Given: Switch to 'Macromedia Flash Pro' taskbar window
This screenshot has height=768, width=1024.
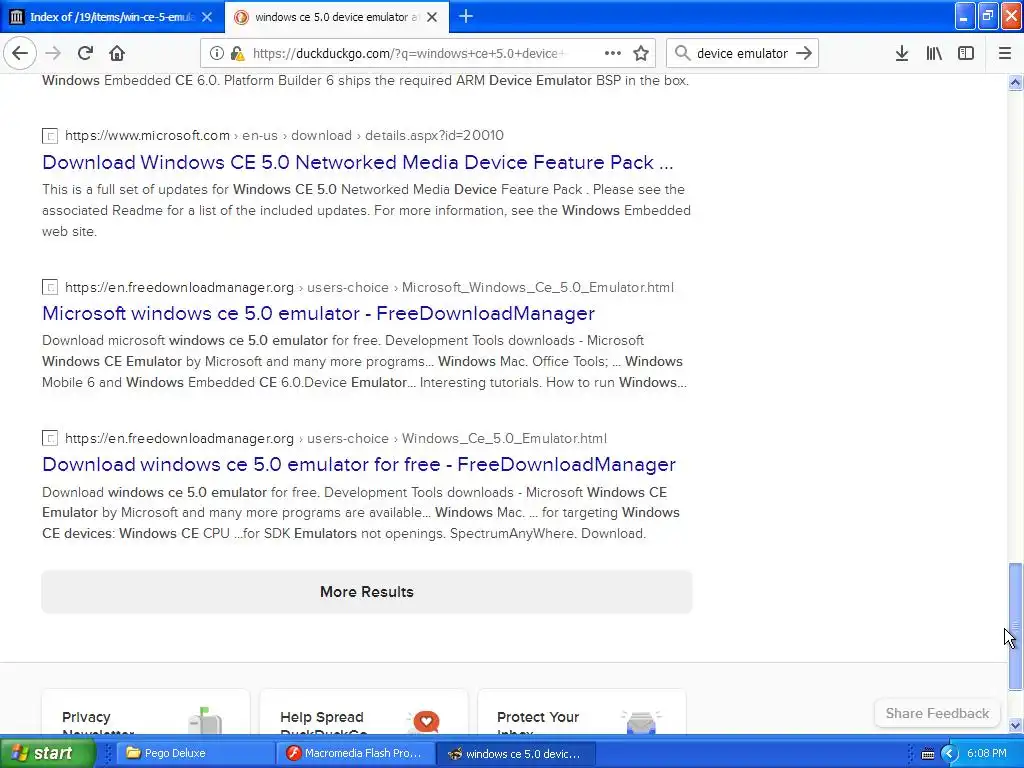Looking at the screenshot, I should [x=356, y=753].
